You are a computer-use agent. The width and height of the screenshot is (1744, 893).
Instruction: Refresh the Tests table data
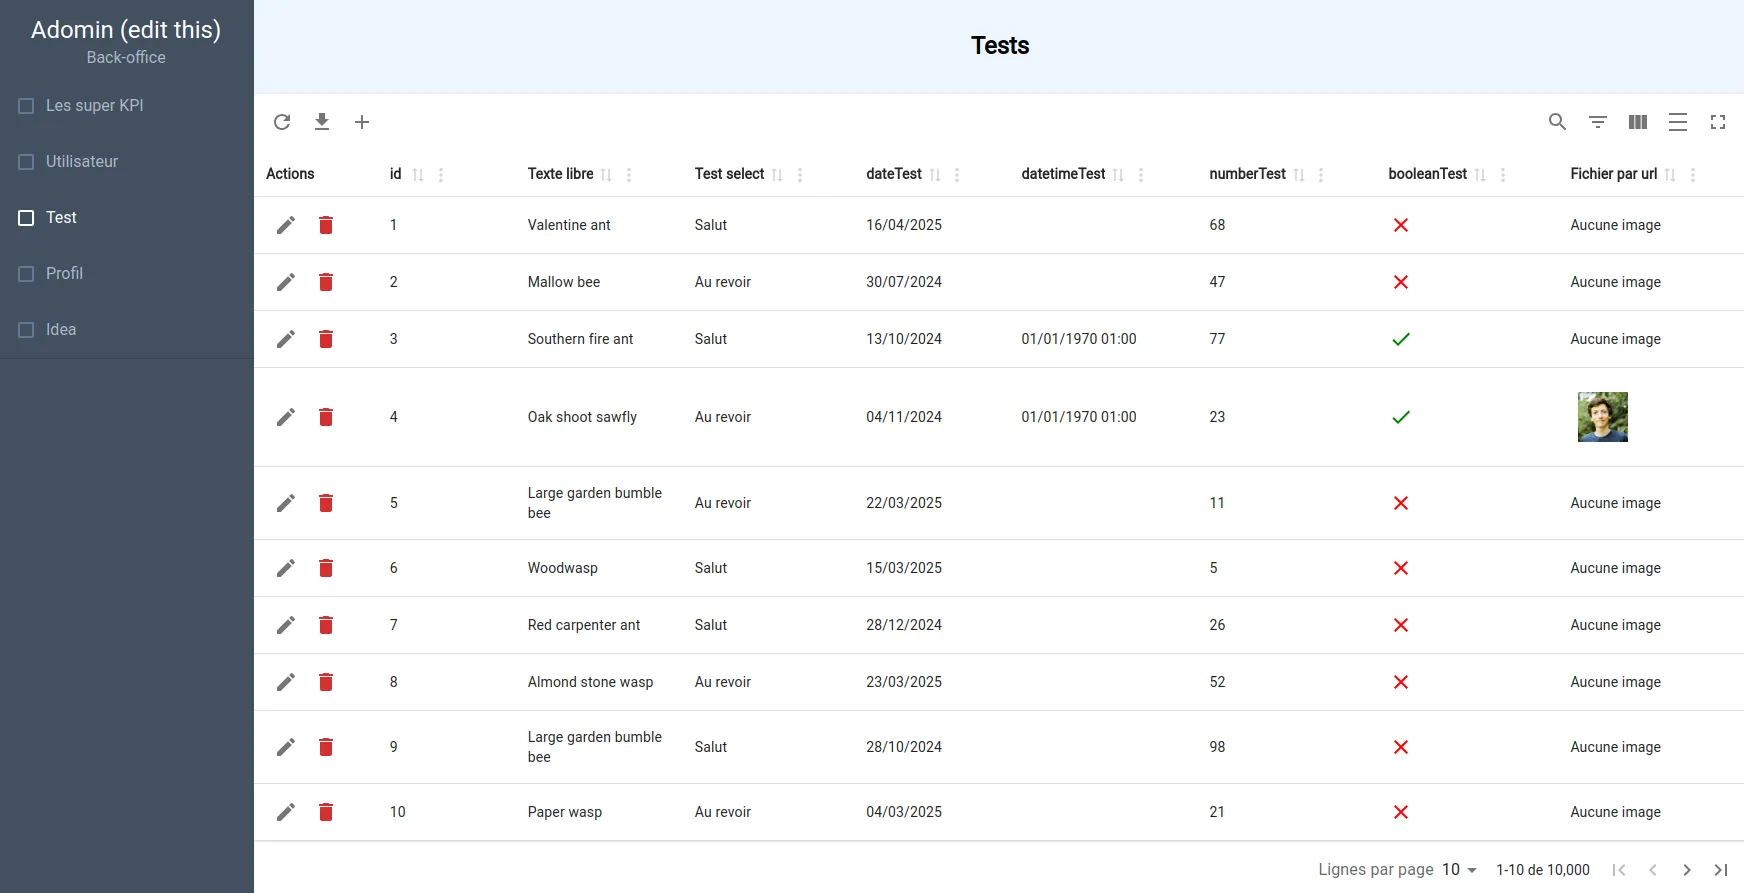pos(282,122)
